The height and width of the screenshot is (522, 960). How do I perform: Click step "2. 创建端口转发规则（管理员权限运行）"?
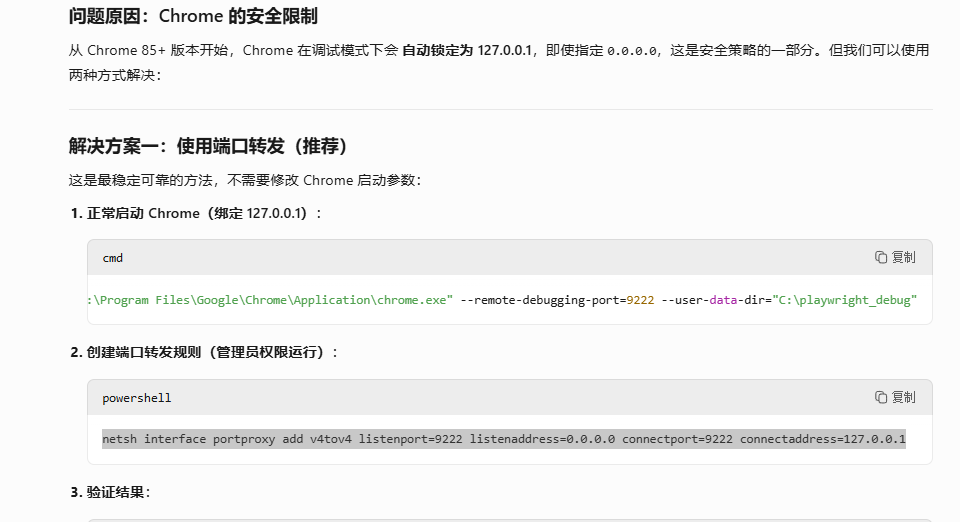(x=204, y=352)
